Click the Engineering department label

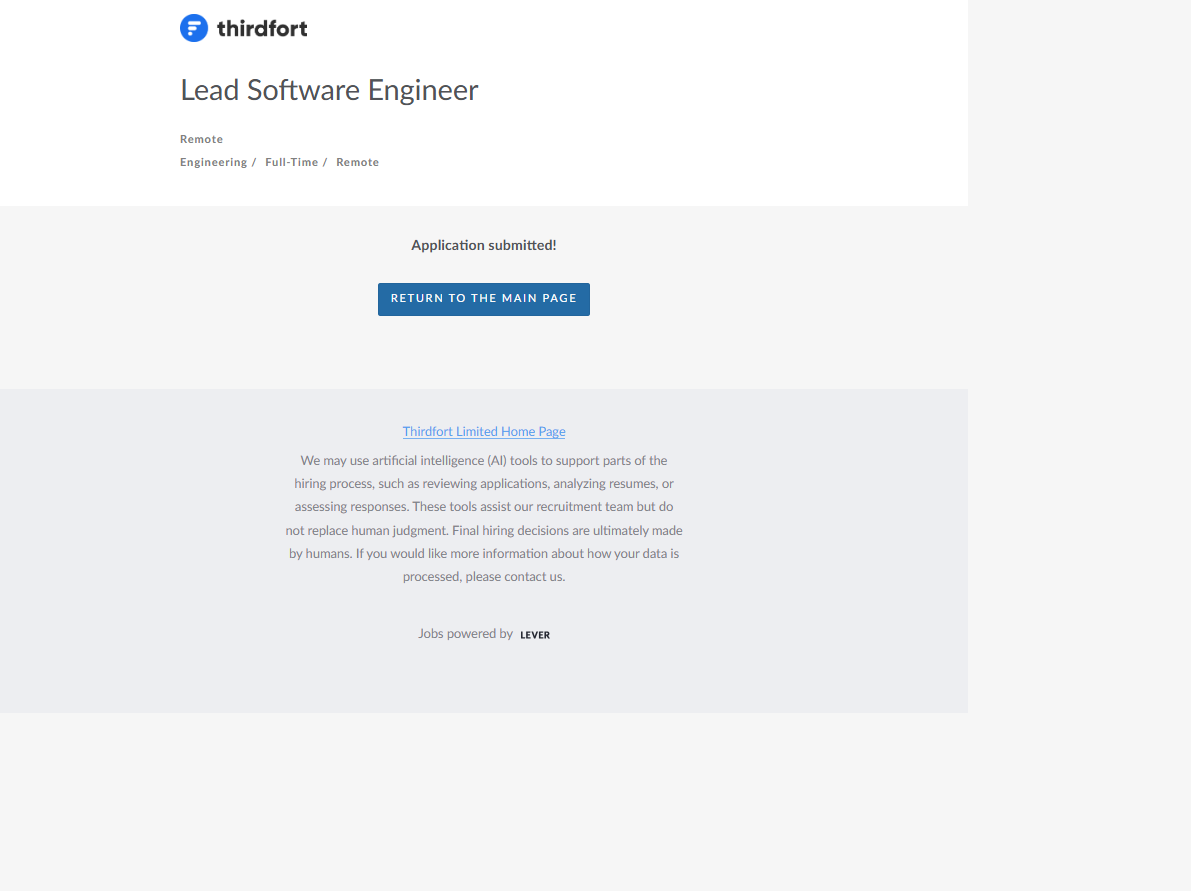(x=213, y=162)
